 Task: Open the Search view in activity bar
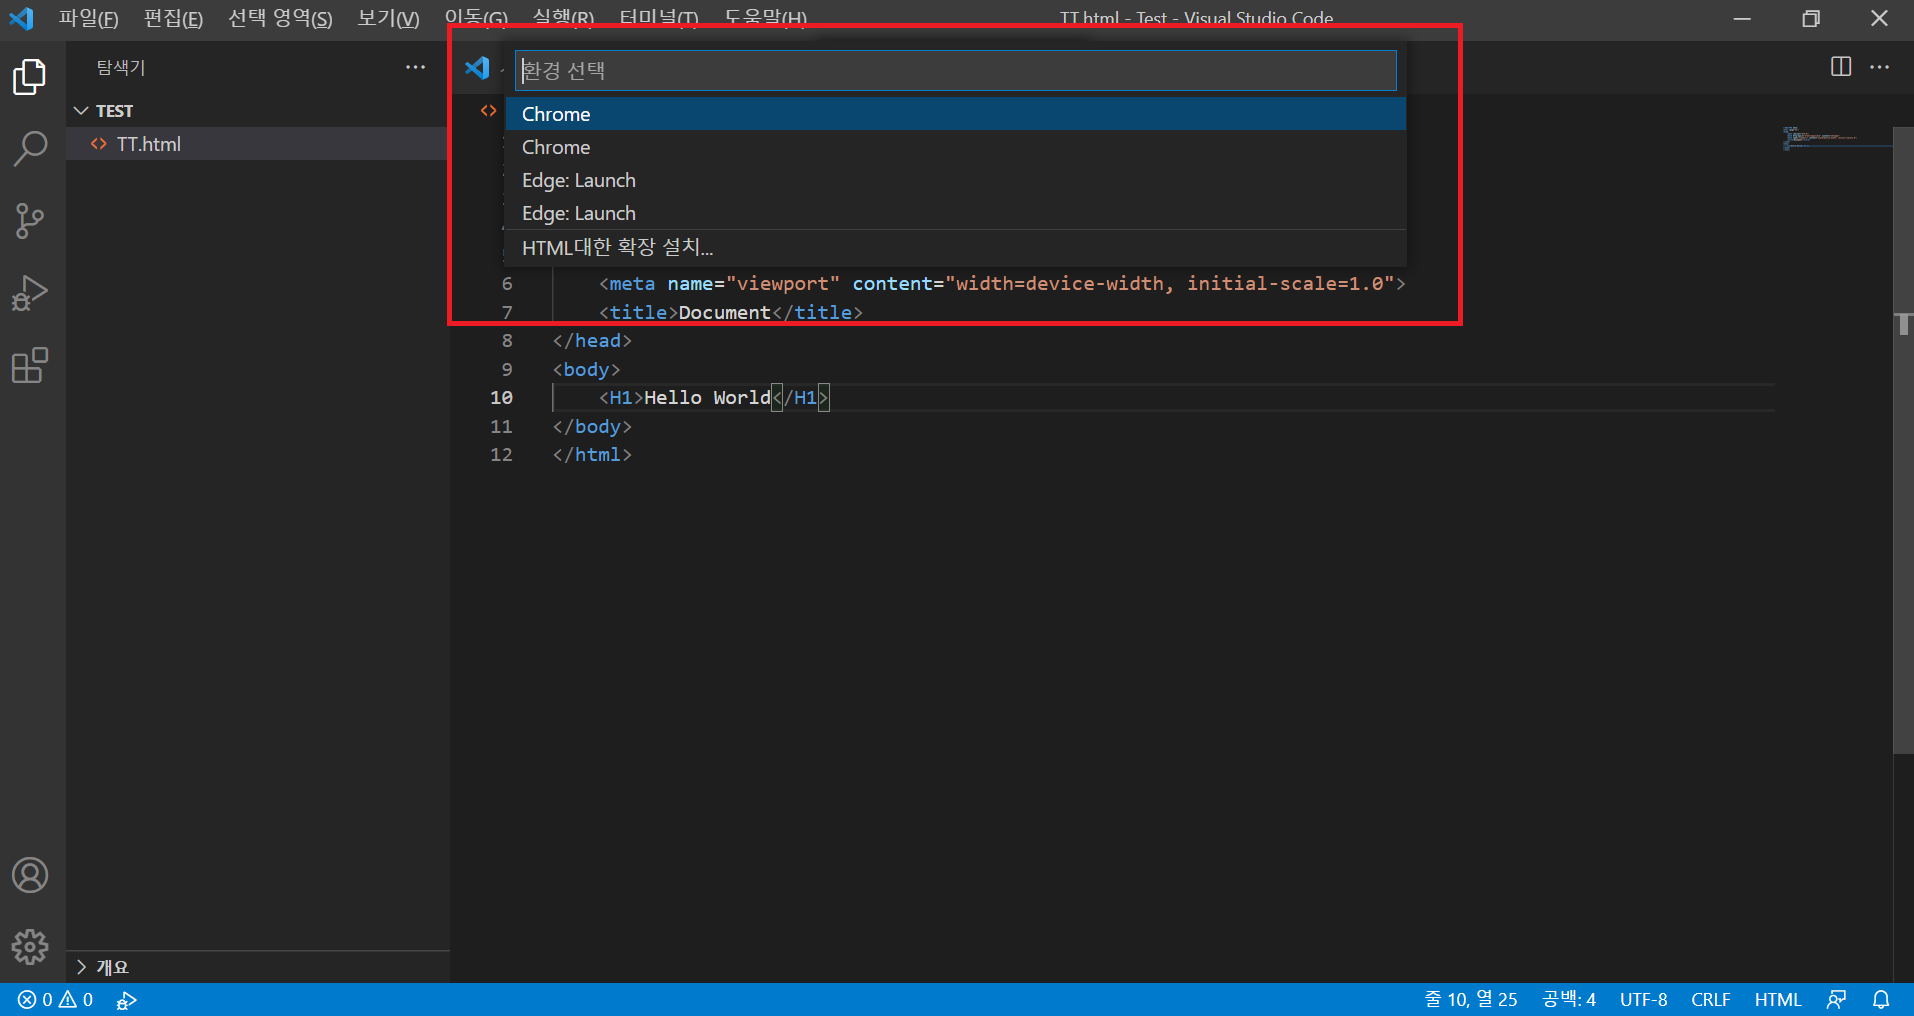click(x=30, y=149)
